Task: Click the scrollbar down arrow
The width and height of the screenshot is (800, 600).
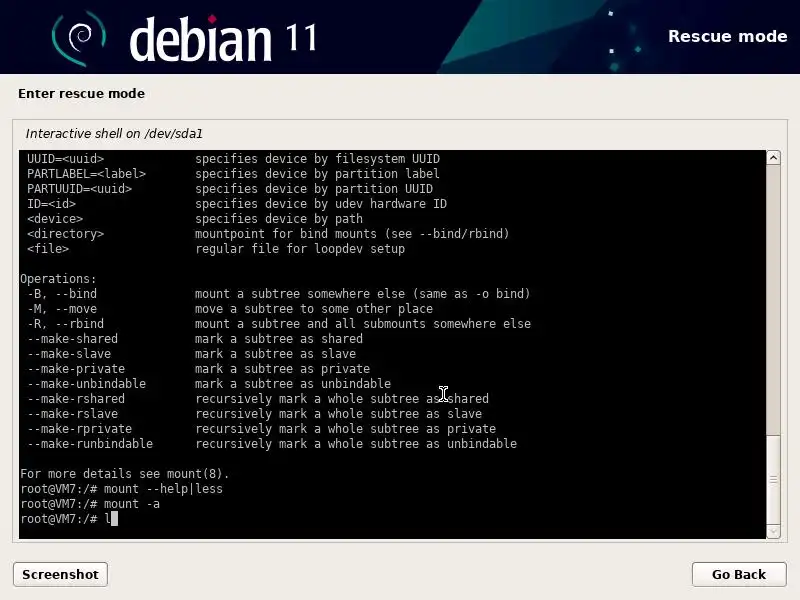Action: point(773,532)
